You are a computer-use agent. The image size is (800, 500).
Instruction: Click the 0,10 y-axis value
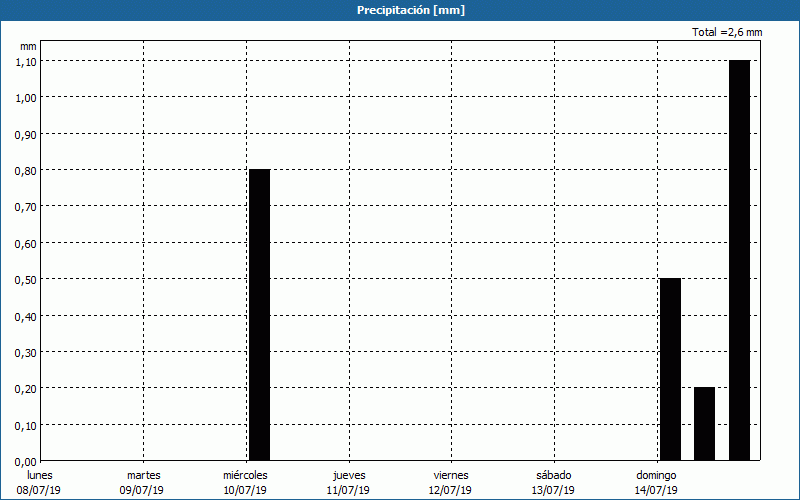coord(25,426)
